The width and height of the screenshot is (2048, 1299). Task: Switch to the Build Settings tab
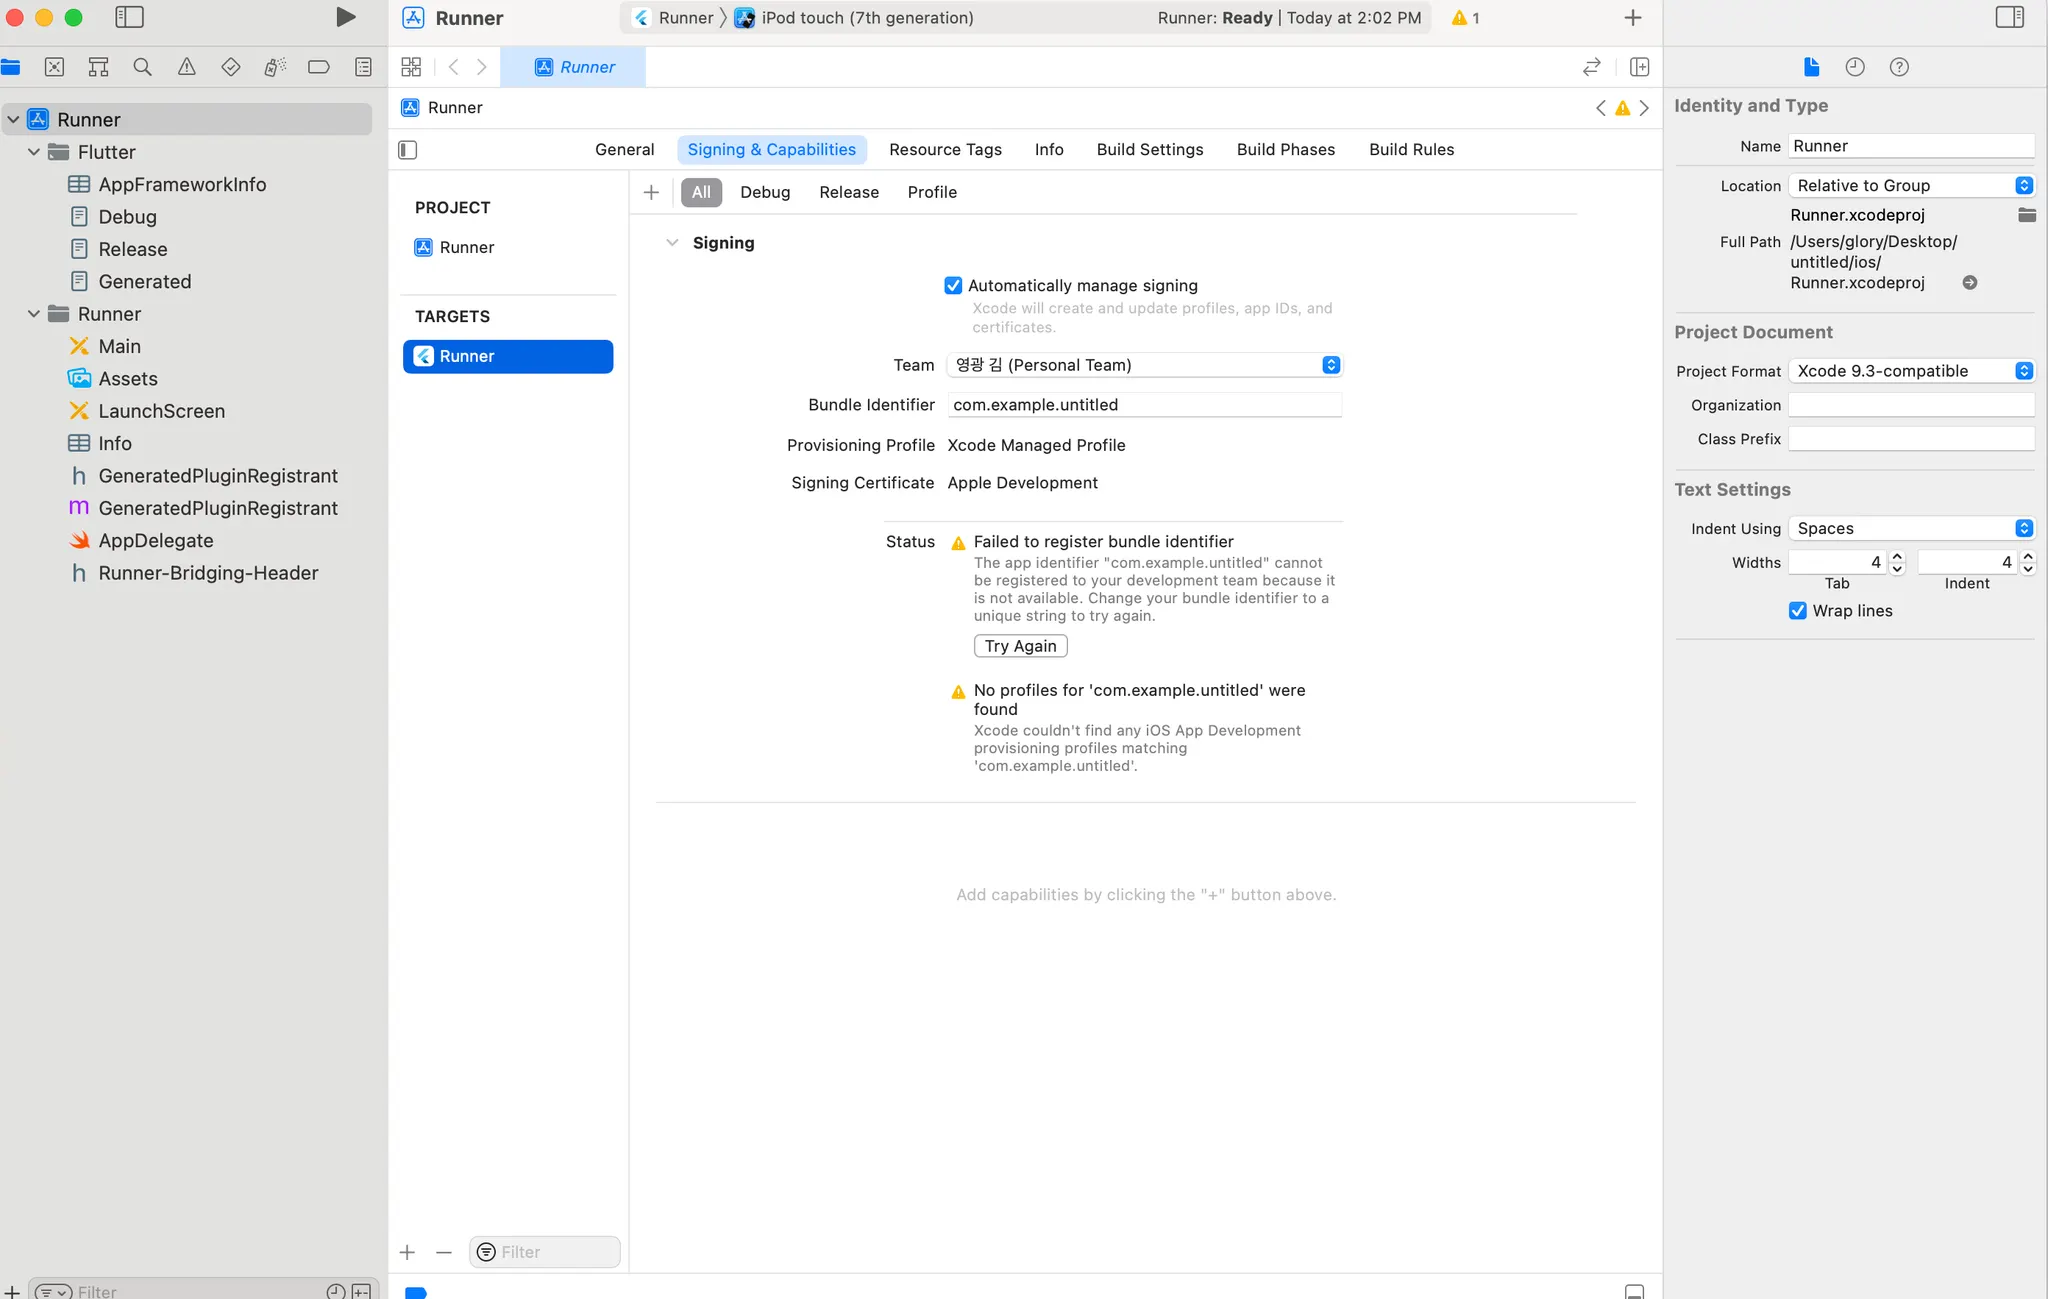pyautogui.click(x=1149, y=149)
